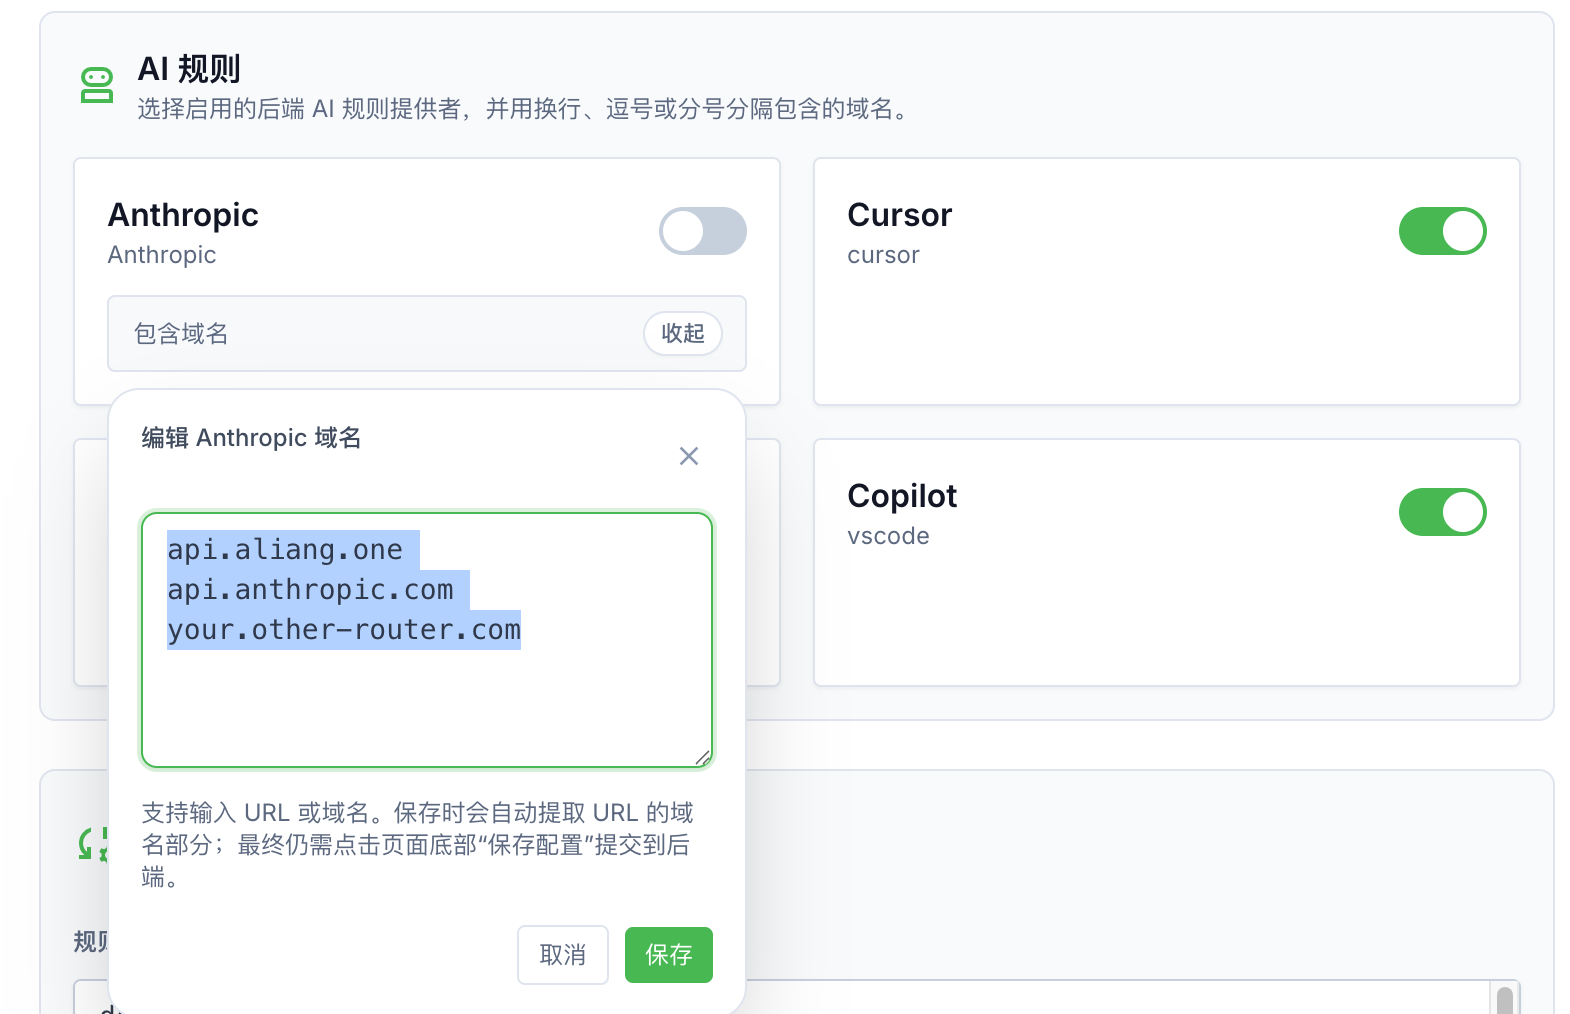Click the AI 规则 section heading
Screen dimensions: 1570x1014
pyautogui.click(x=189, y=69)
